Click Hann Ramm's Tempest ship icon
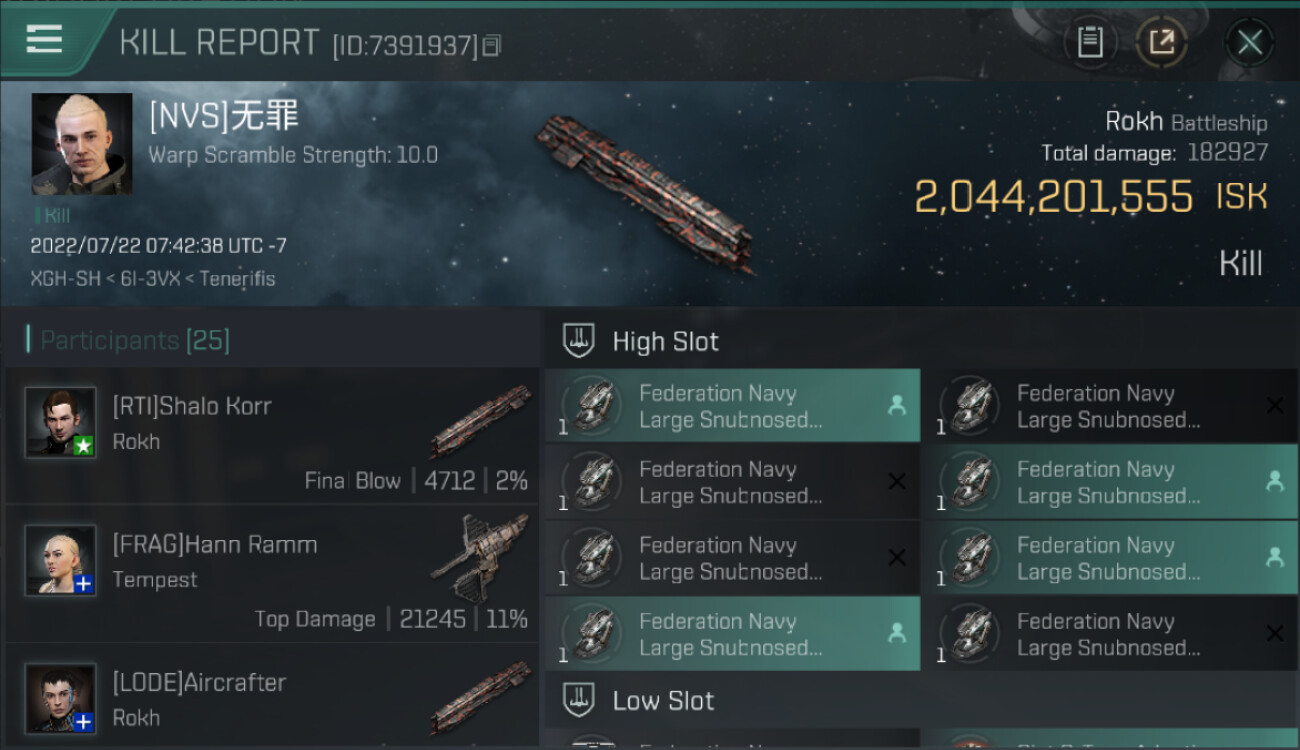Screen dimensions: 1300x750 [x=480, y=557]
